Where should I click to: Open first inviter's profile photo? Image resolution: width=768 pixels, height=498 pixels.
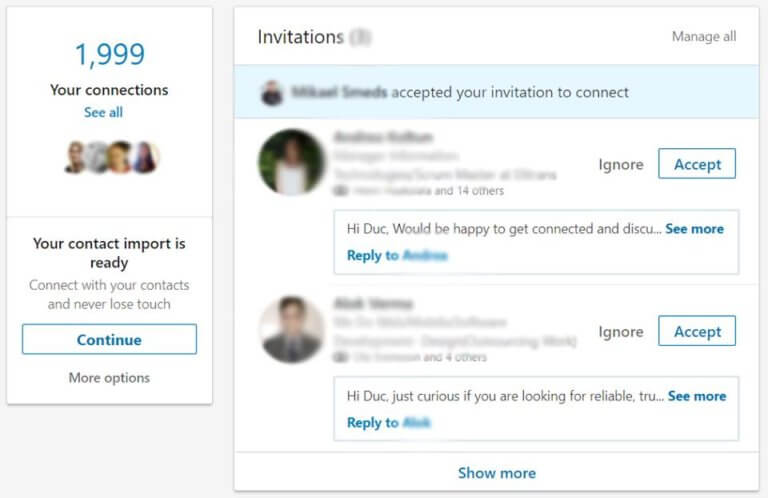(x=291, y=163)
